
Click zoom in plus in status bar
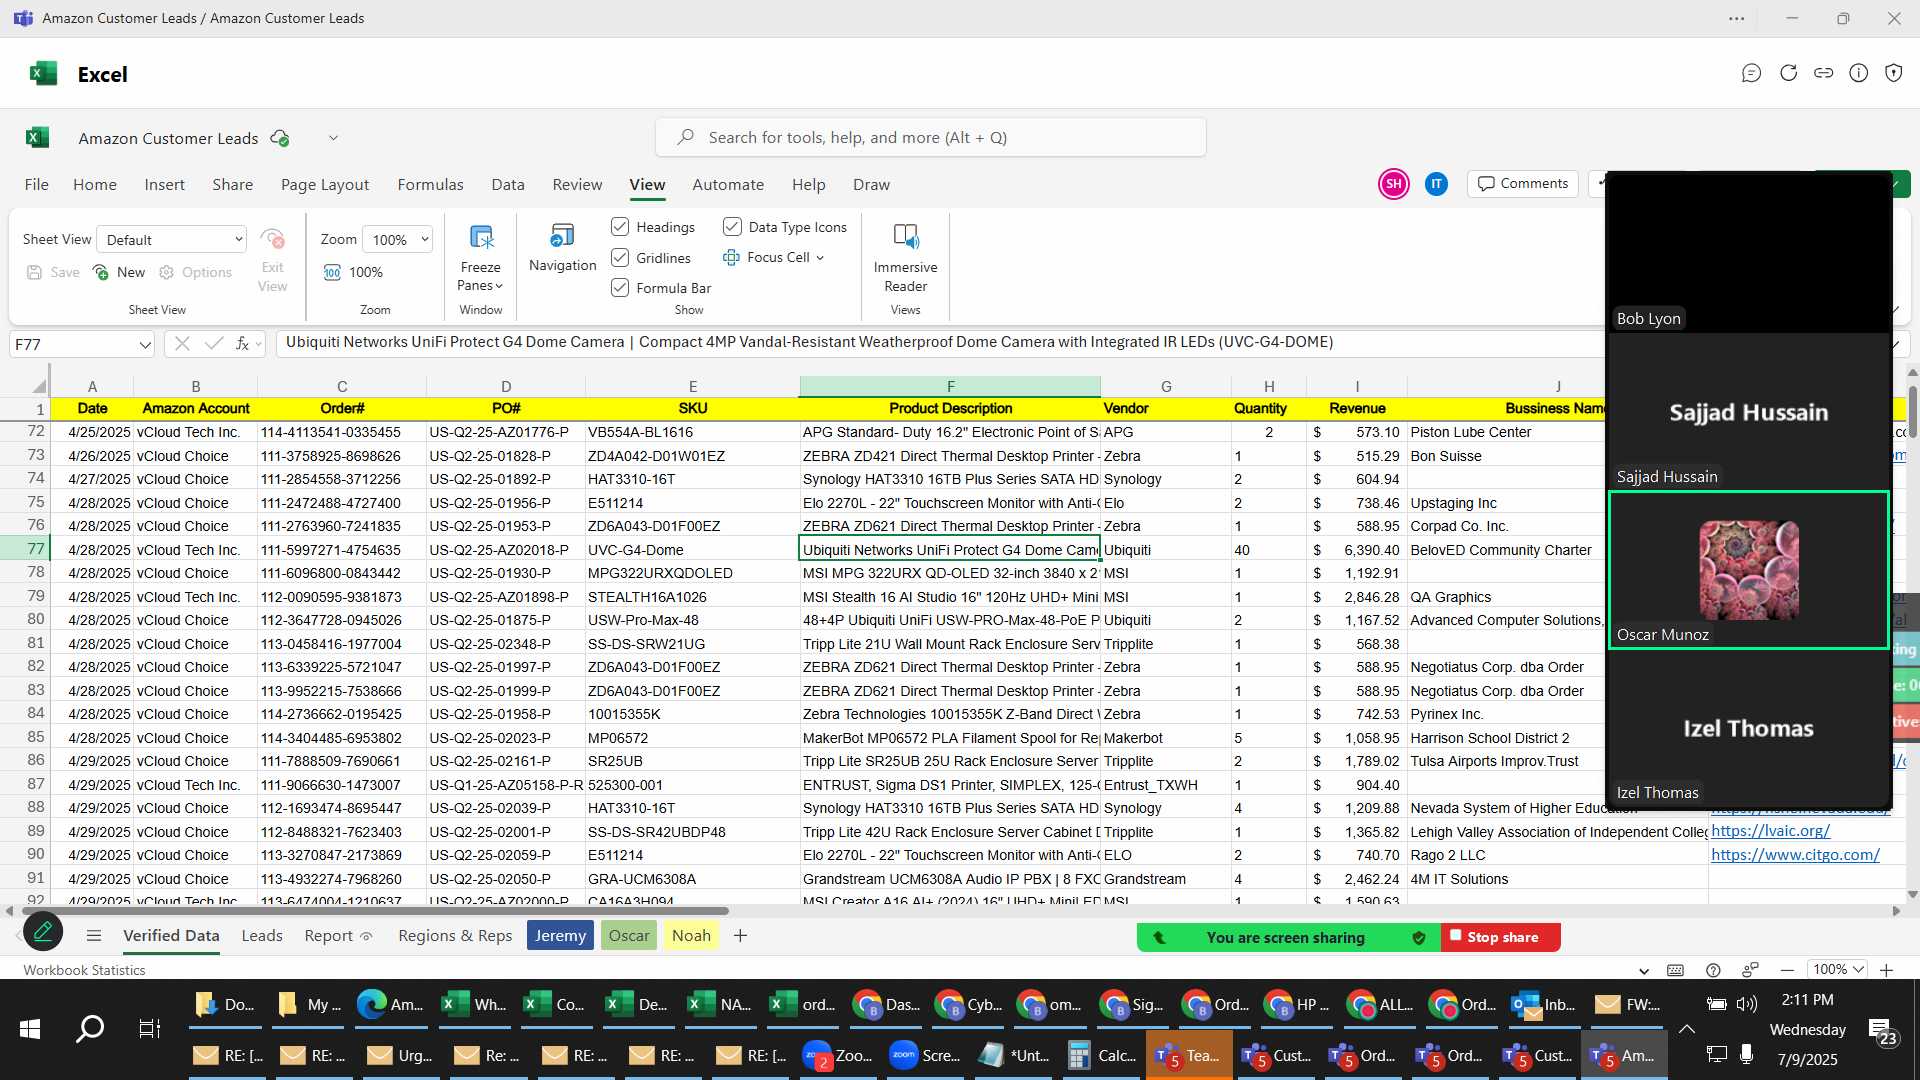coord(1886,970)
